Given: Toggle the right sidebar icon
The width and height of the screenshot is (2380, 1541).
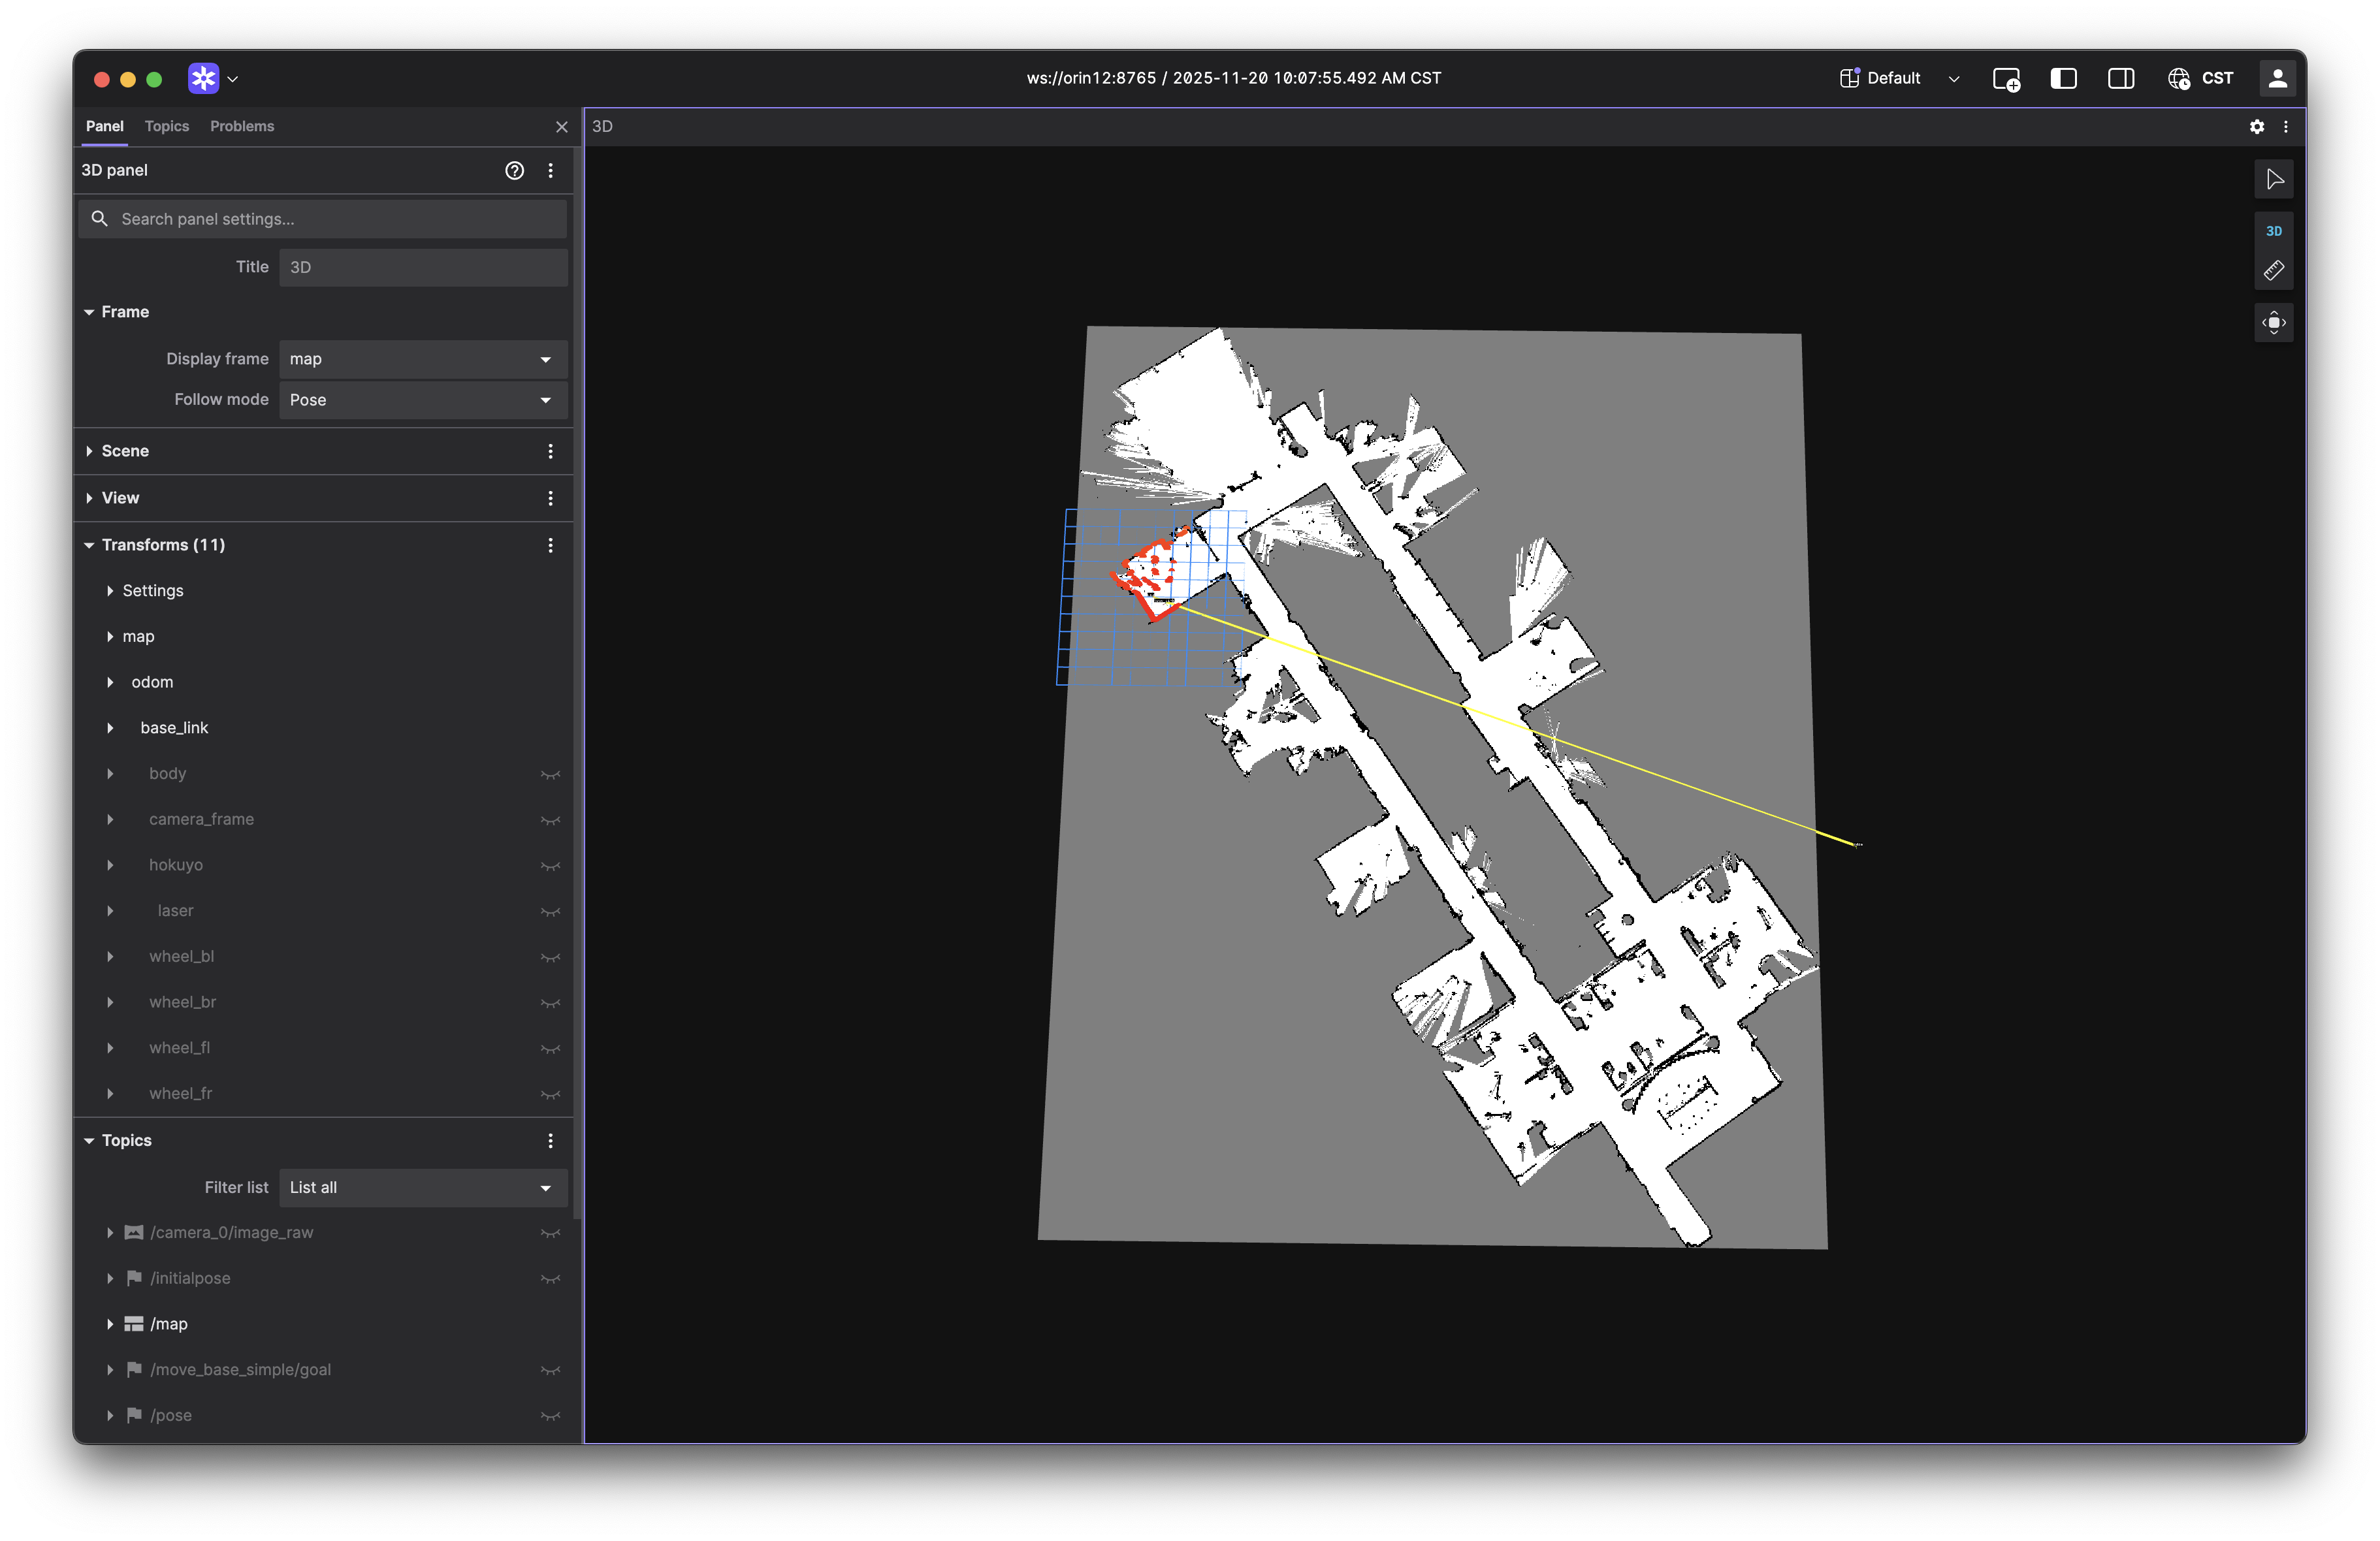Looking at the screenshot, I should coord(2121,78).
